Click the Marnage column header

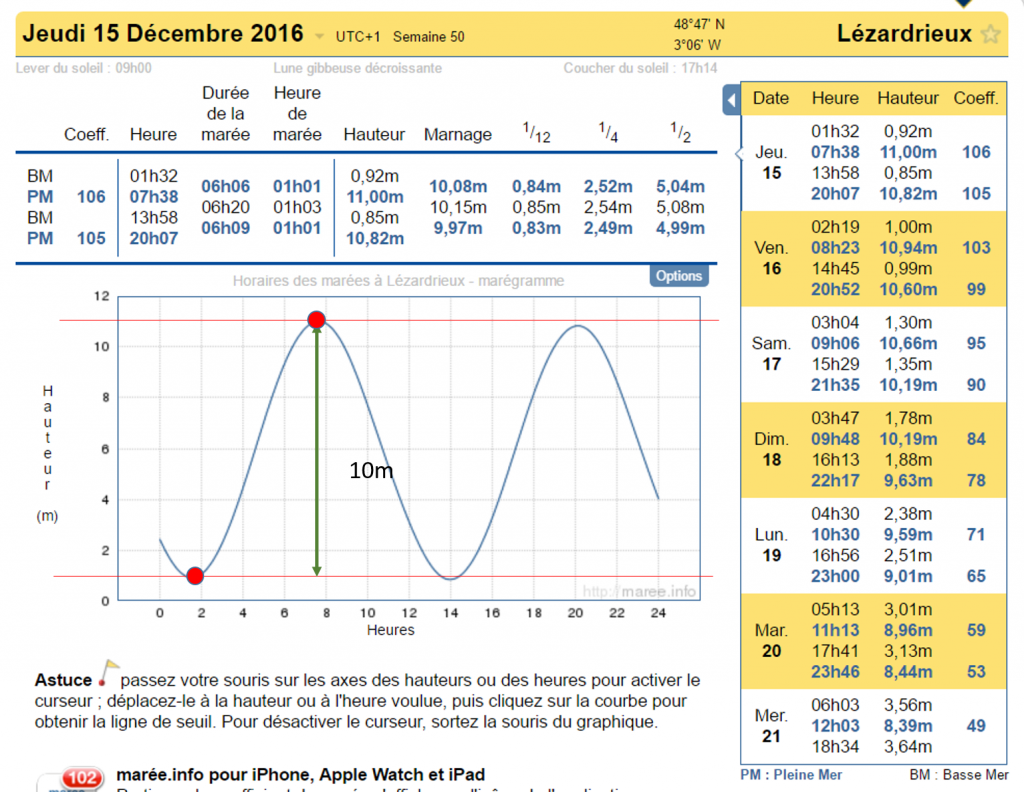458,135
